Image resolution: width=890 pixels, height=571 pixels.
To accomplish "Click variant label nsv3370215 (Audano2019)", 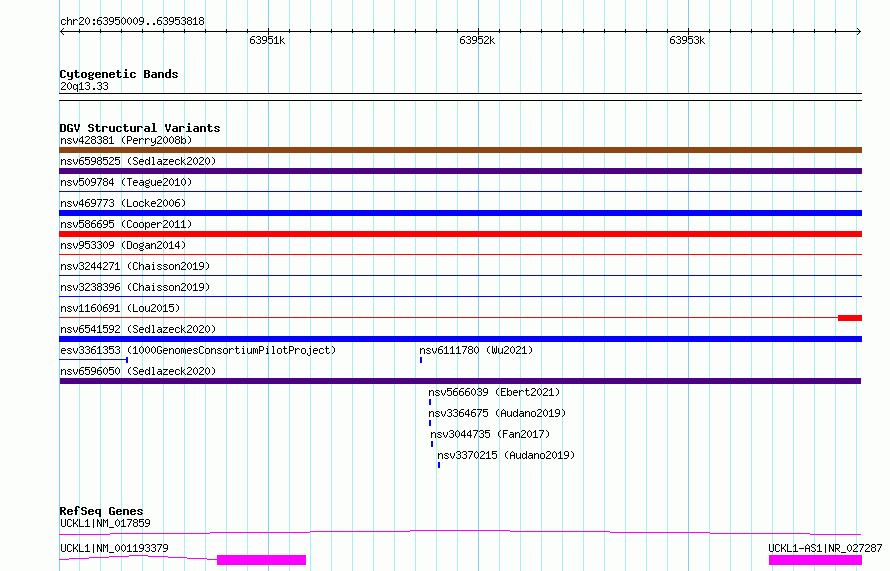I will click(506, 455).
